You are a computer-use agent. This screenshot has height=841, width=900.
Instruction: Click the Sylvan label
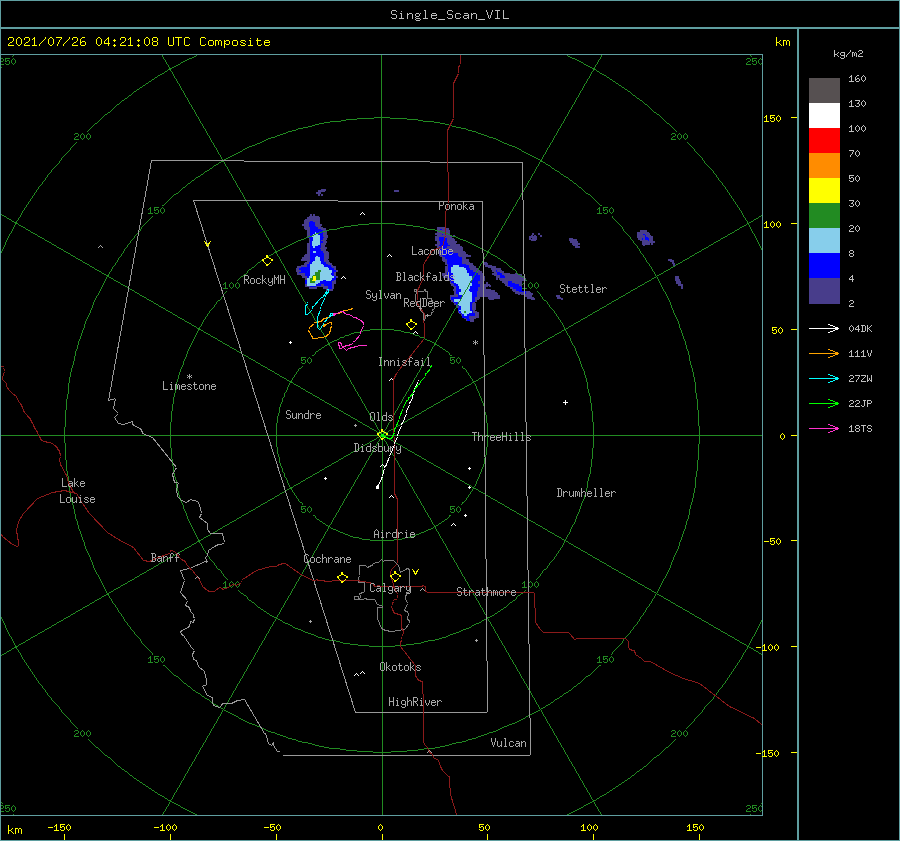pyautogui.click(x=383, y=295)
